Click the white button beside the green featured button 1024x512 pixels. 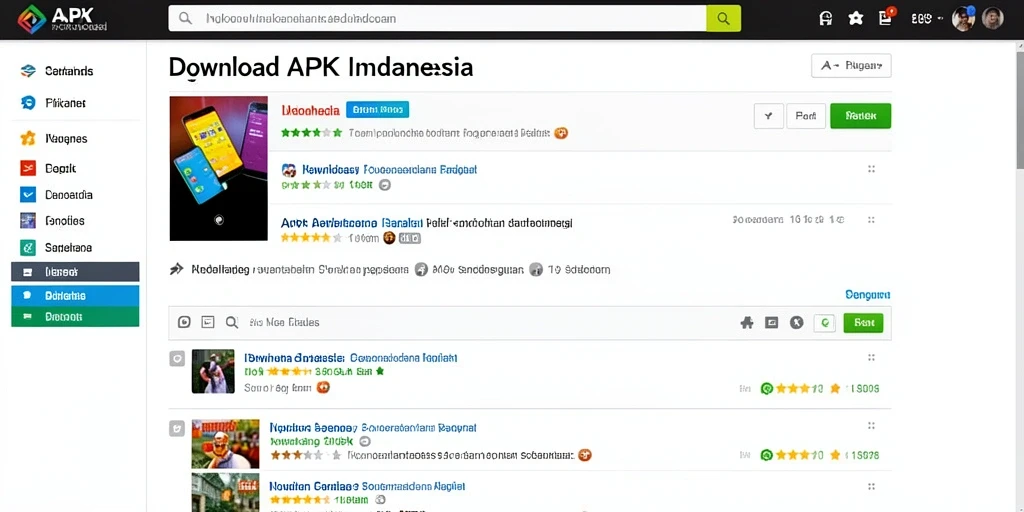[806, 116]
